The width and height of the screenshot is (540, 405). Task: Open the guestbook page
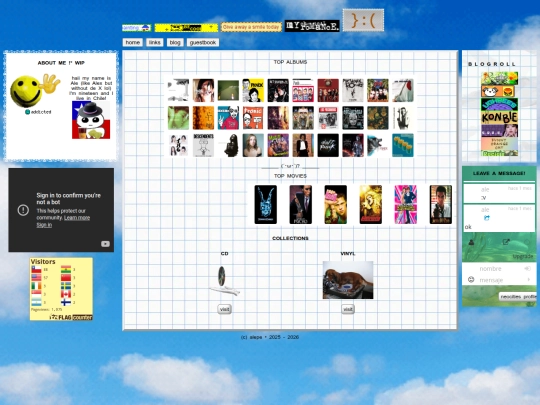click(x=203, y=42)
